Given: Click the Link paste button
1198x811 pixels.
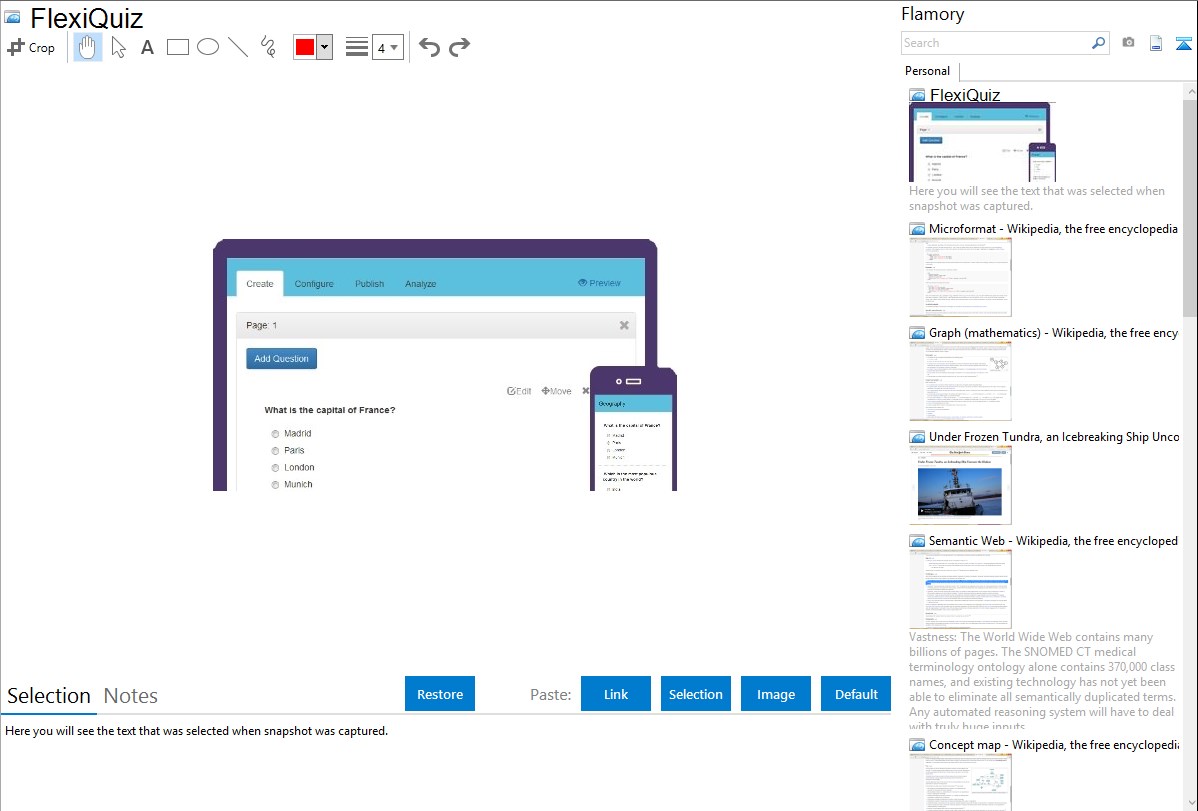Looking at the screenshot, I should click(x=616, y=694).
